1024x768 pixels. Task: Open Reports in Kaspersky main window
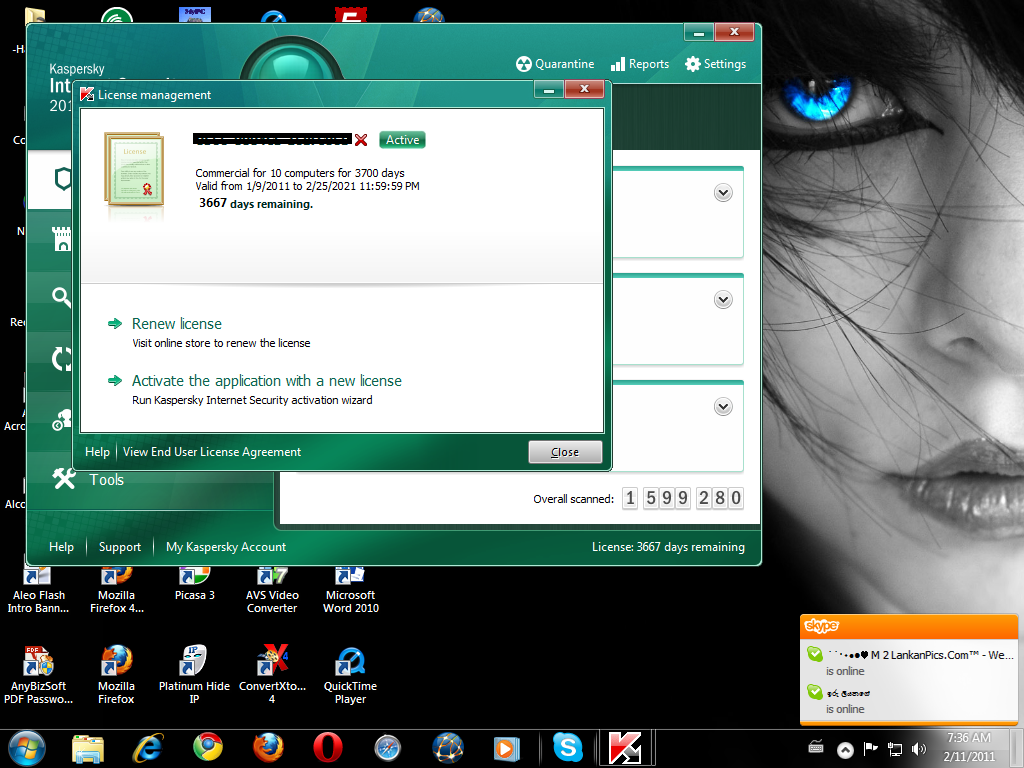[640, 64]
